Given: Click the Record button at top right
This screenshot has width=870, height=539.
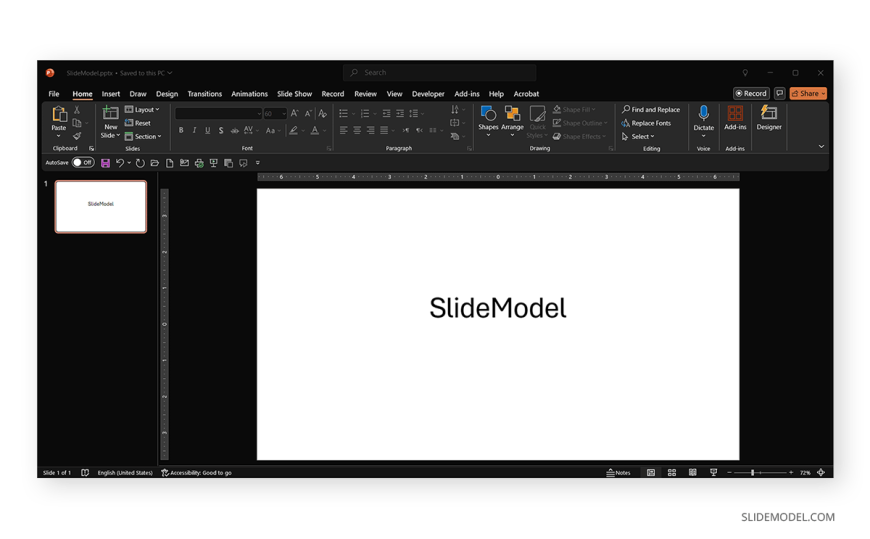Looking at the screenshot, I should 751,93.
